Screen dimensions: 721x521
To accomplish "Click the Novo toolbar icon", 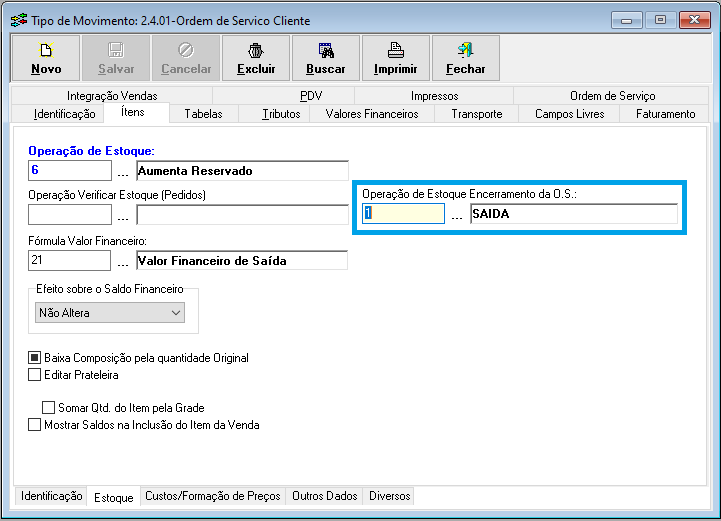I will coord(46,50).
